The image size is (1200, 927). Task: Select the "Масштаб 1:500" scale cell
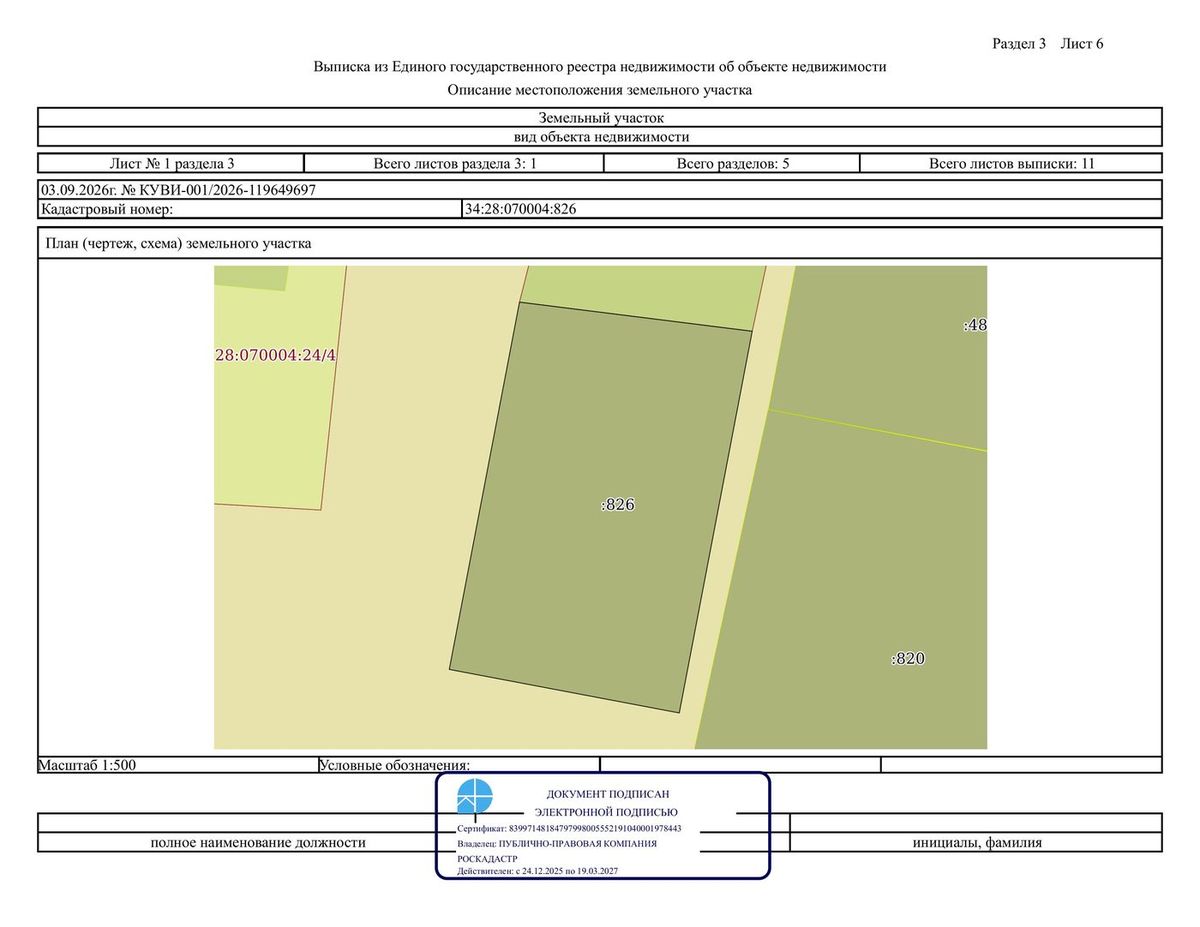(x=177, y=765)
